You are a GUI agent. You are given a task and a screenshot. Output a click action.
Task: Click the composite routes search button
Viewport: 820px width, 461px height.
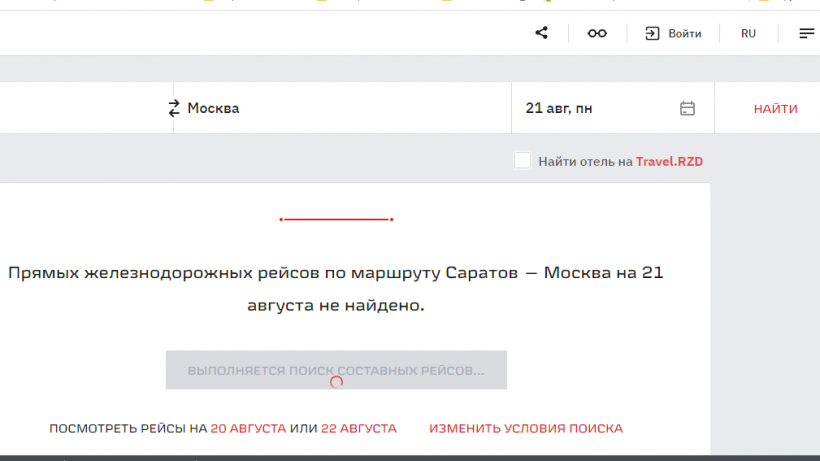pos(336,370)
